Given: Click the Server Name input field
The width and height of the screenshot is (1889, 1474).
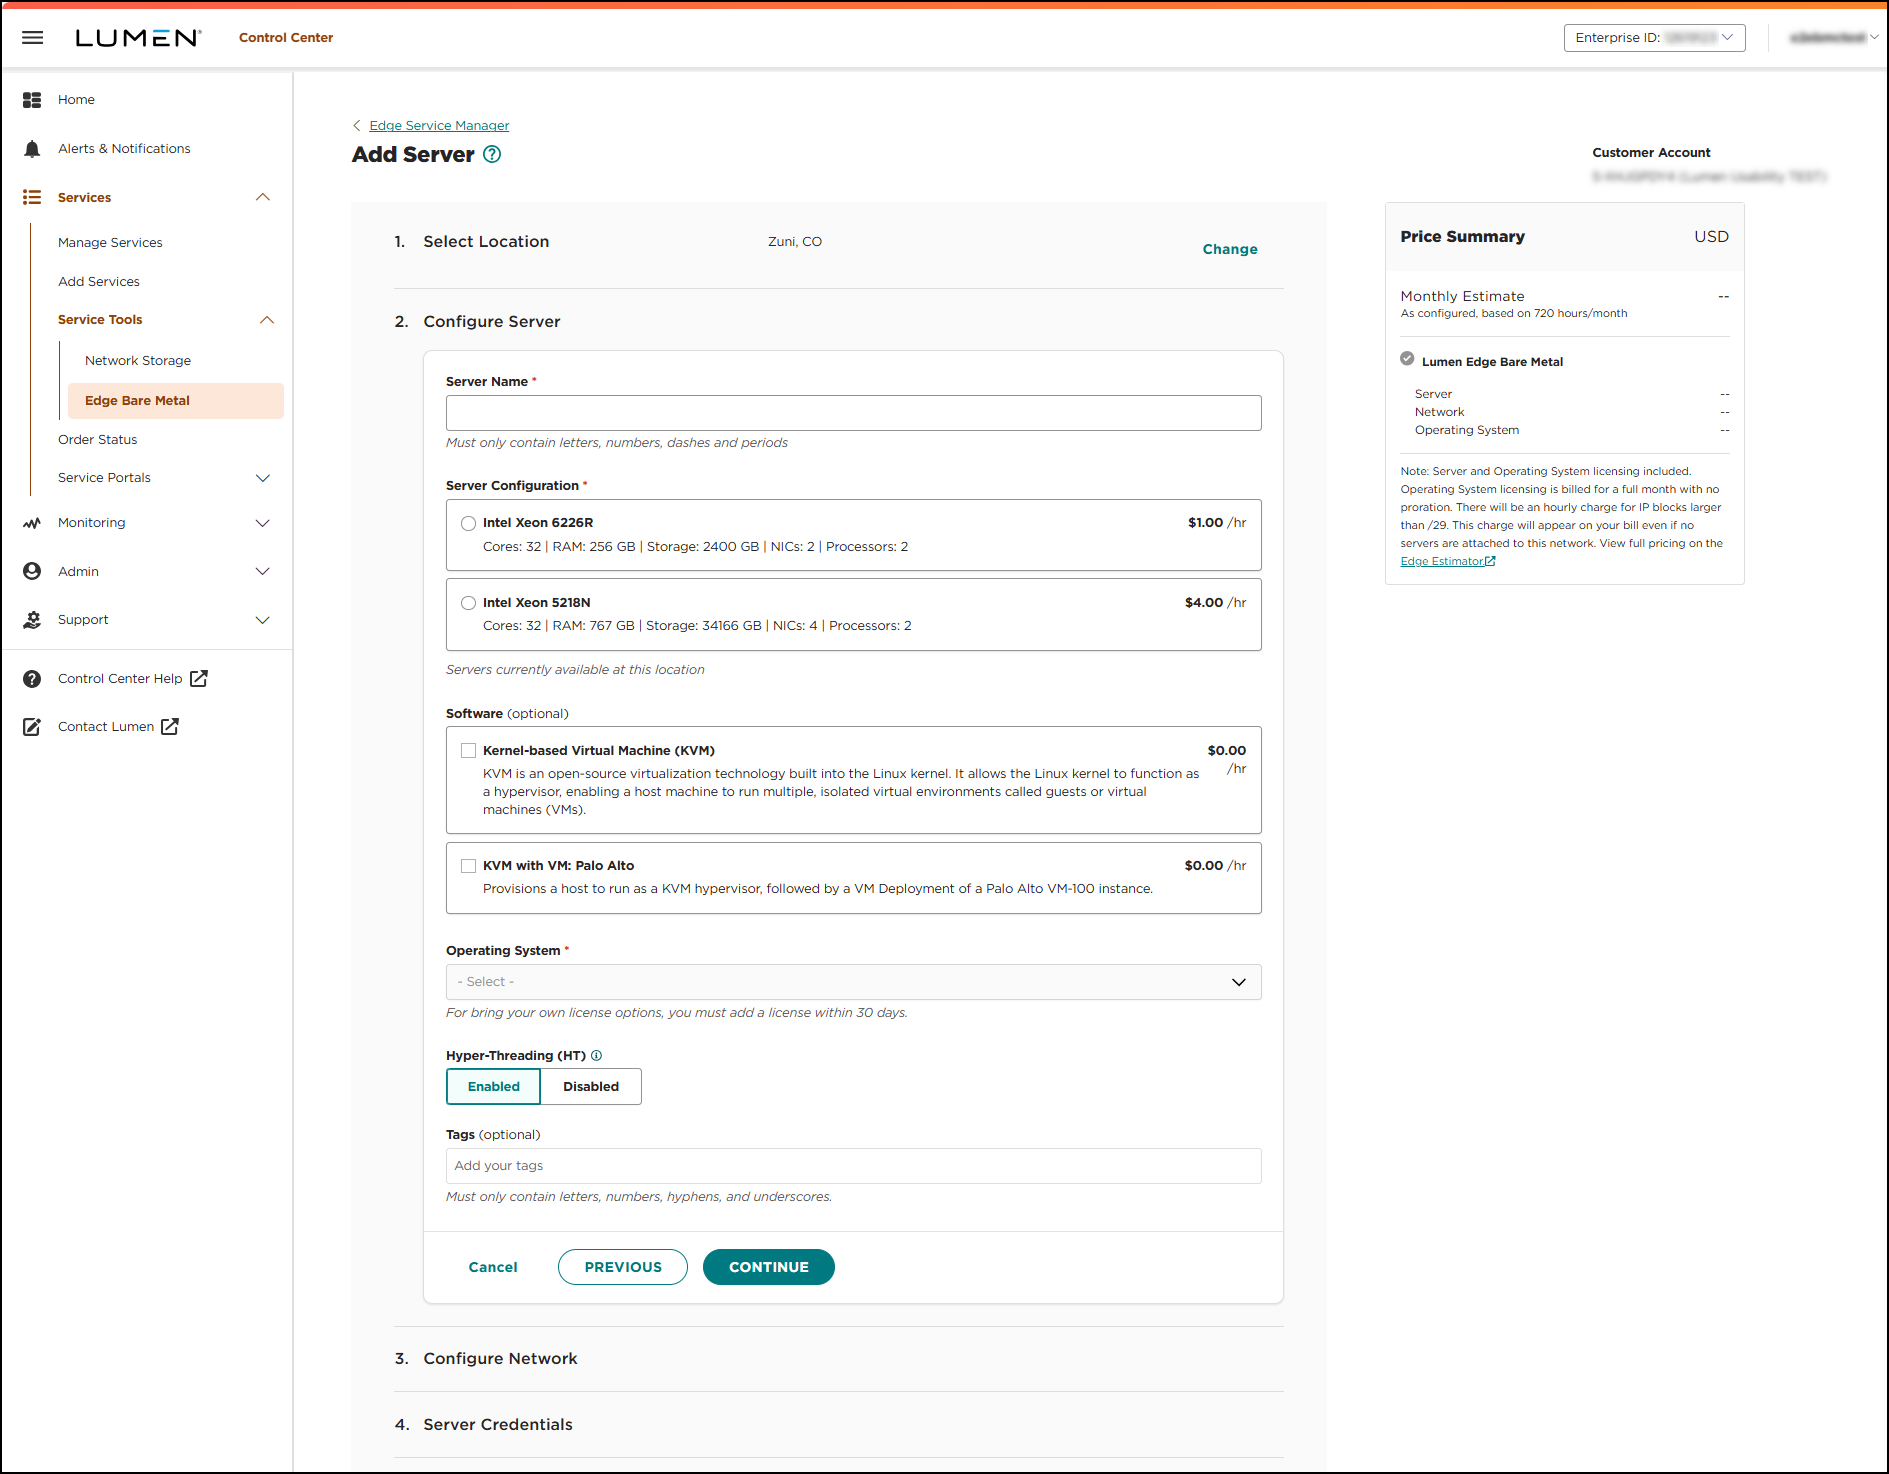Looking at the screenshot, I should 853,412.
